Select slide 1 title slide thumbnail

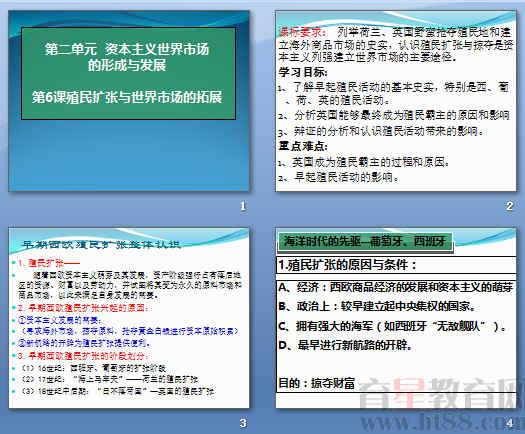[129, 101]
